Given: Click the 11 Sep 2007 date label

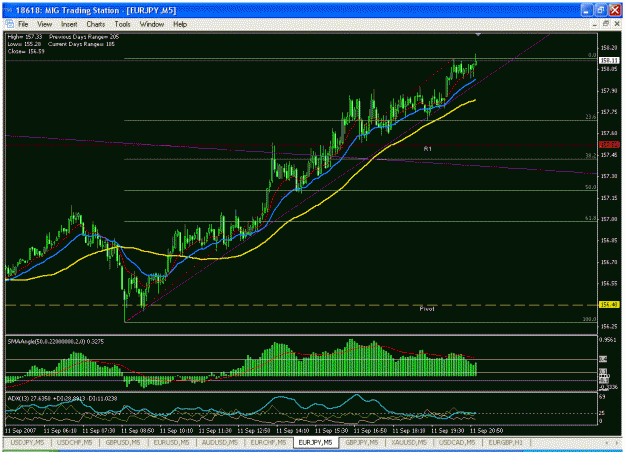Looking at the screenshot, I should tap(20, 431).
